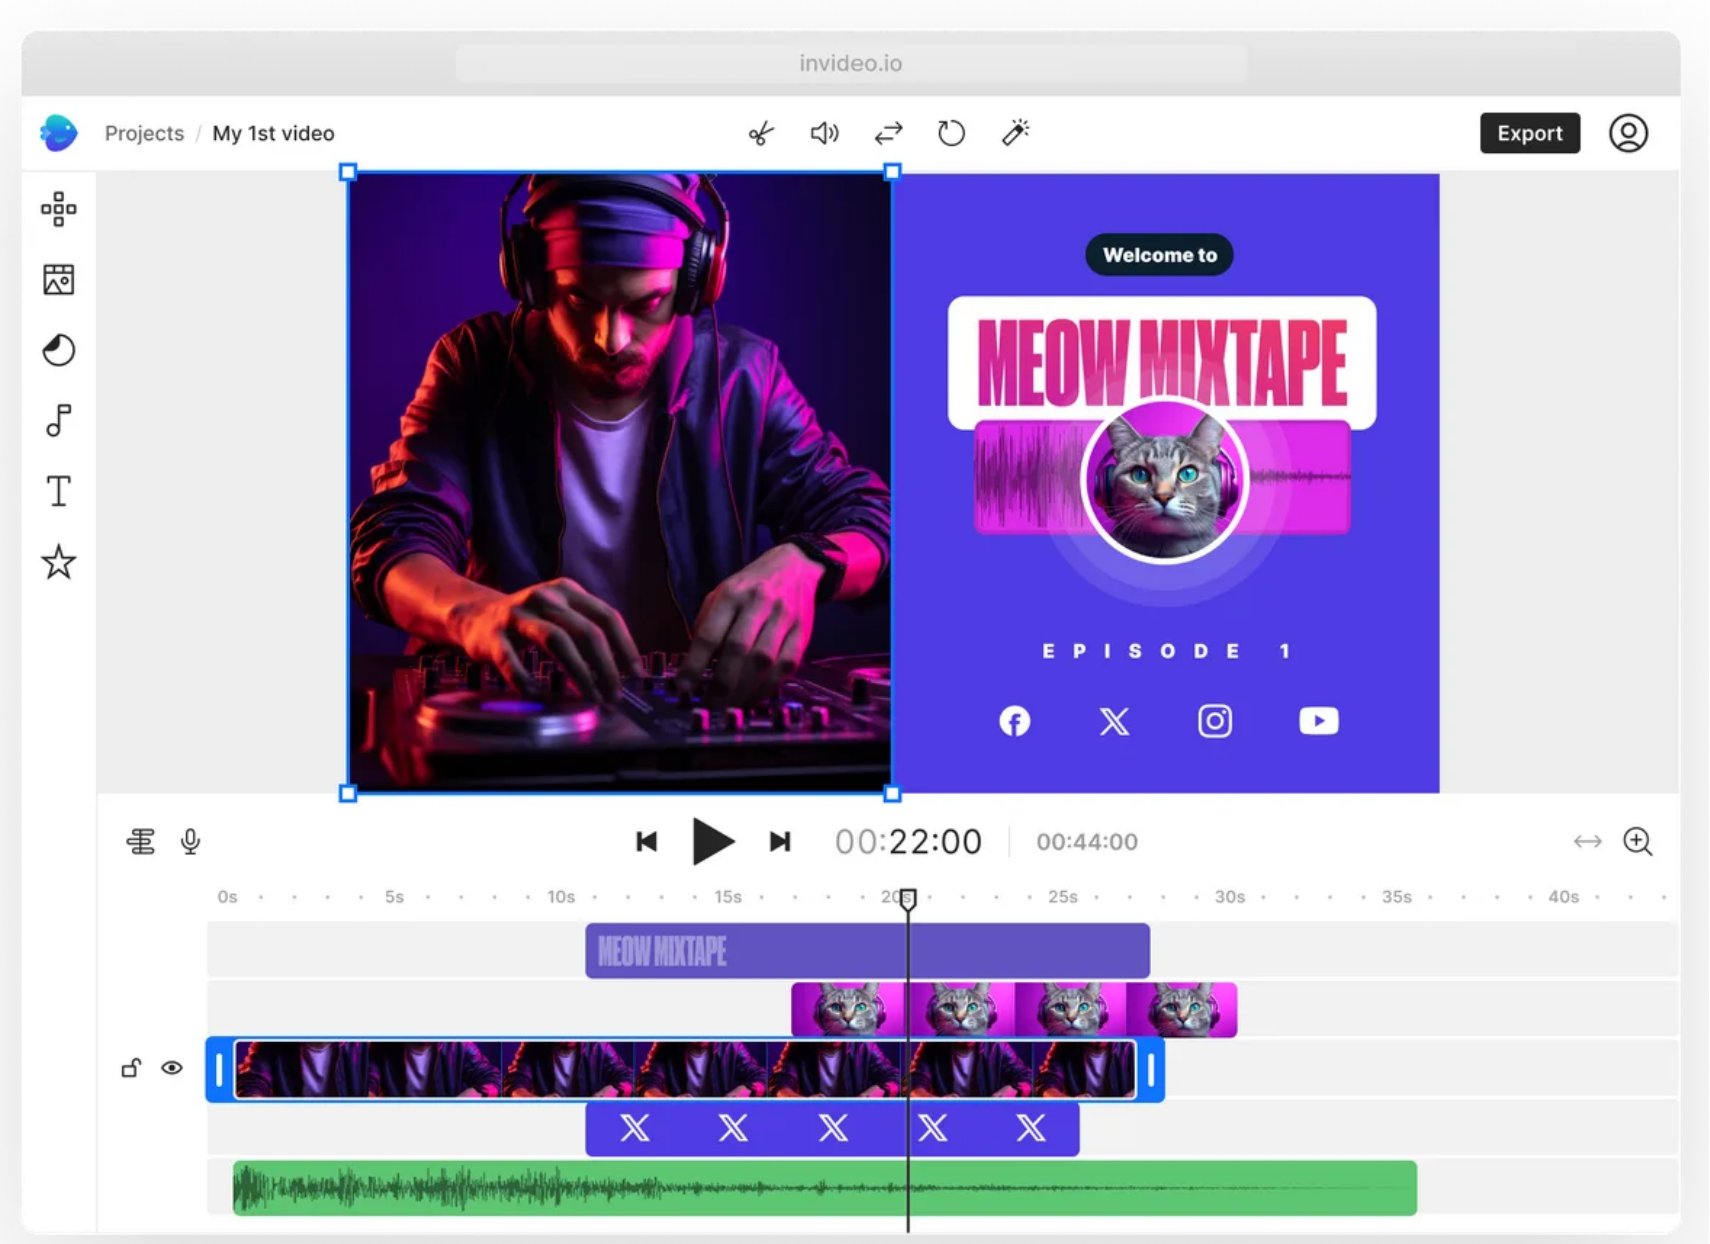This screenshot has height=1244, width=1710.
Task: Open the star favorites panel
Action: pyautogui.click(x=59, y=563)
